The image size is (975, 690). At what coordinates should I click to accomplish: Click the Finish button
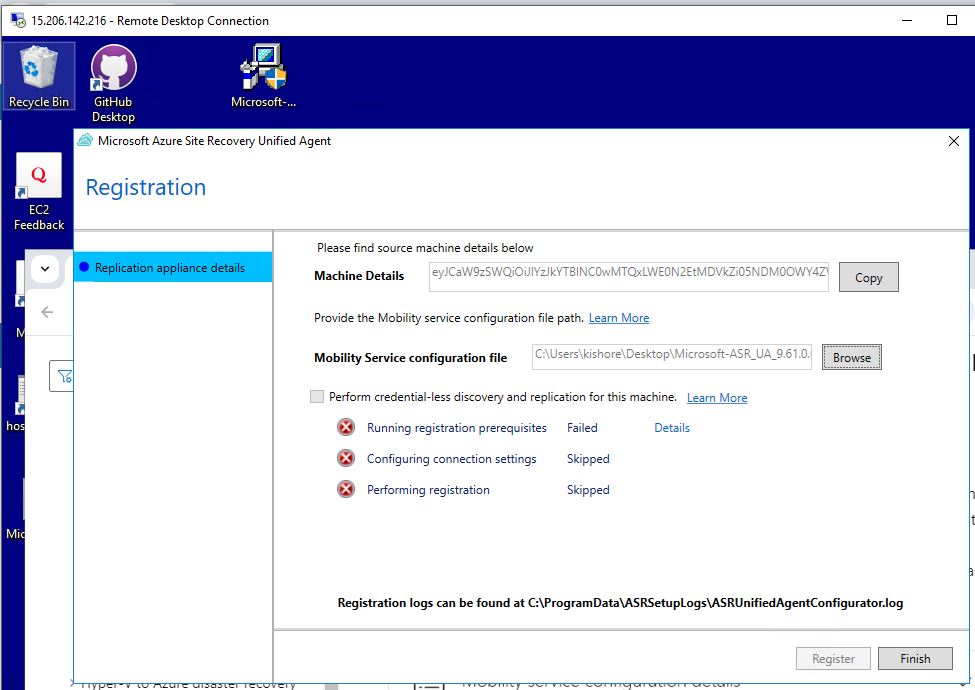914,659
